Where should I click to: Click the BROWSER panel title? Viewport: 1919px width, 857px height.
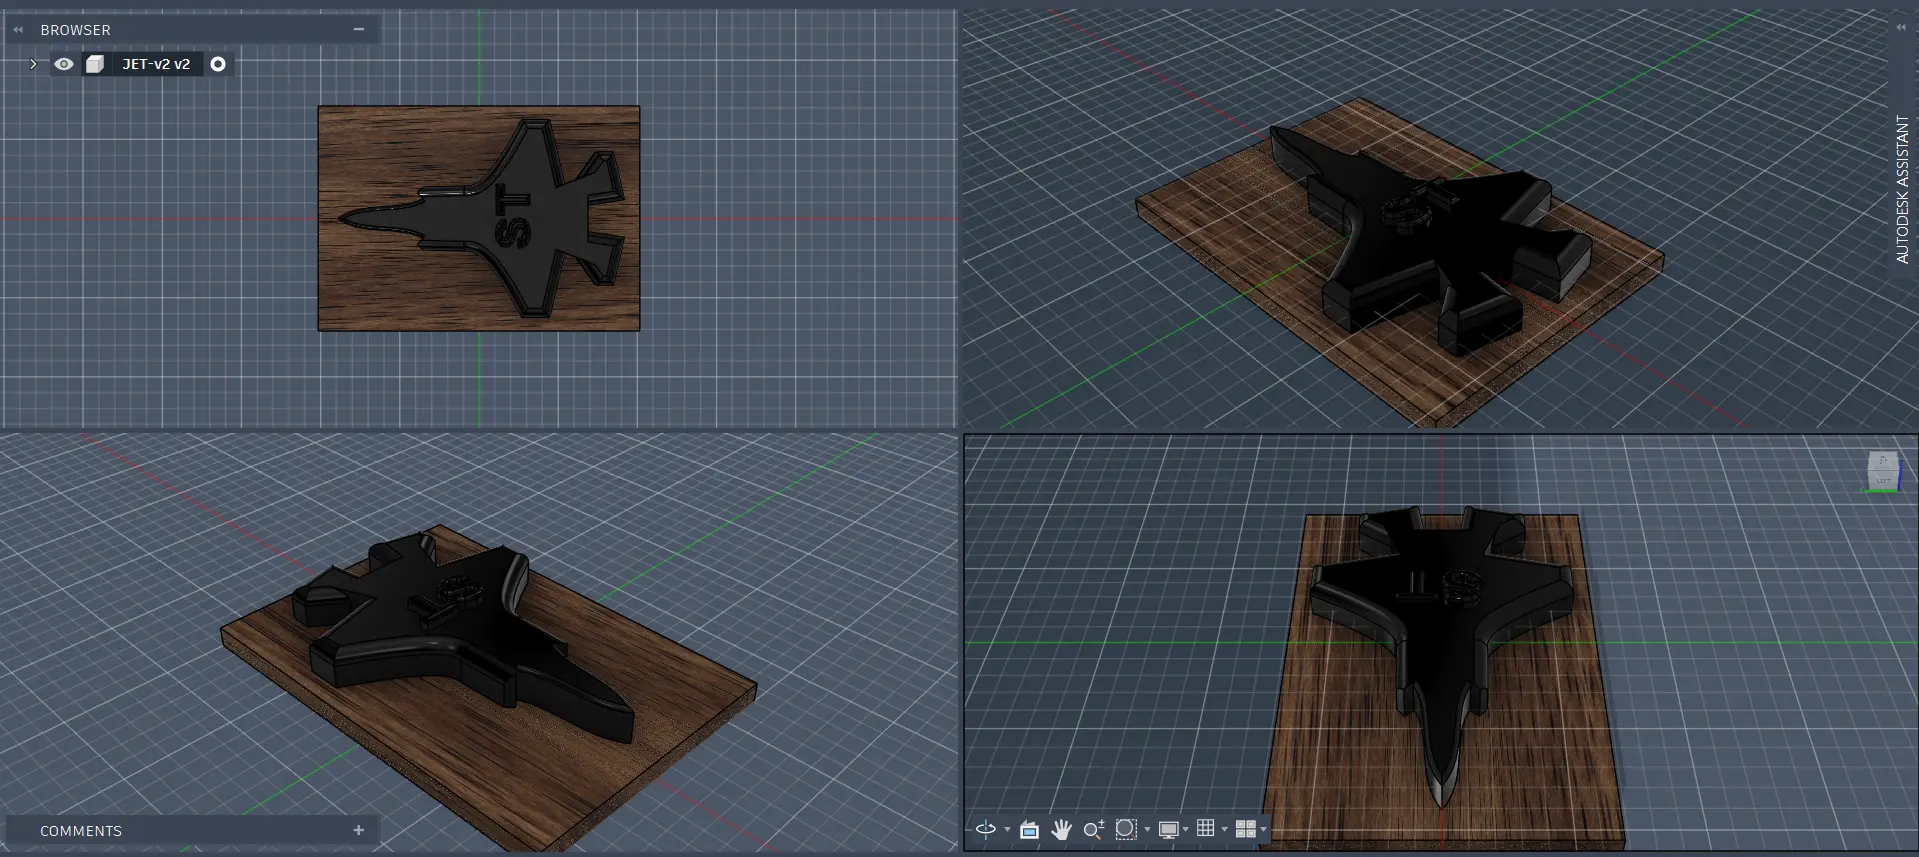click(75, 30)
